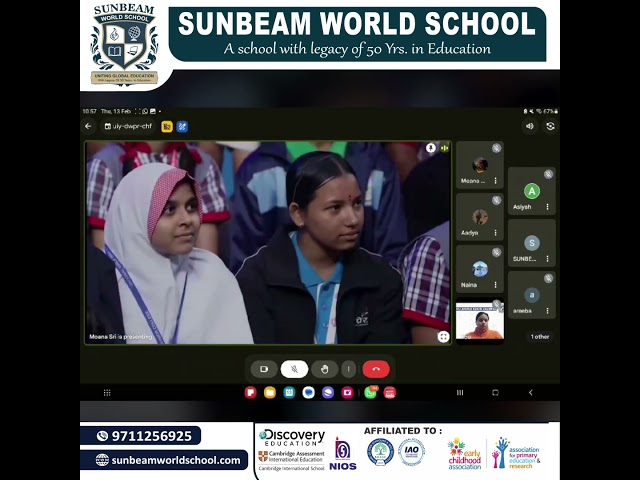This screenshot has width=640, height=480.
Task: Click areeba's lowercase a avatar
Action: tap(532, 295)
